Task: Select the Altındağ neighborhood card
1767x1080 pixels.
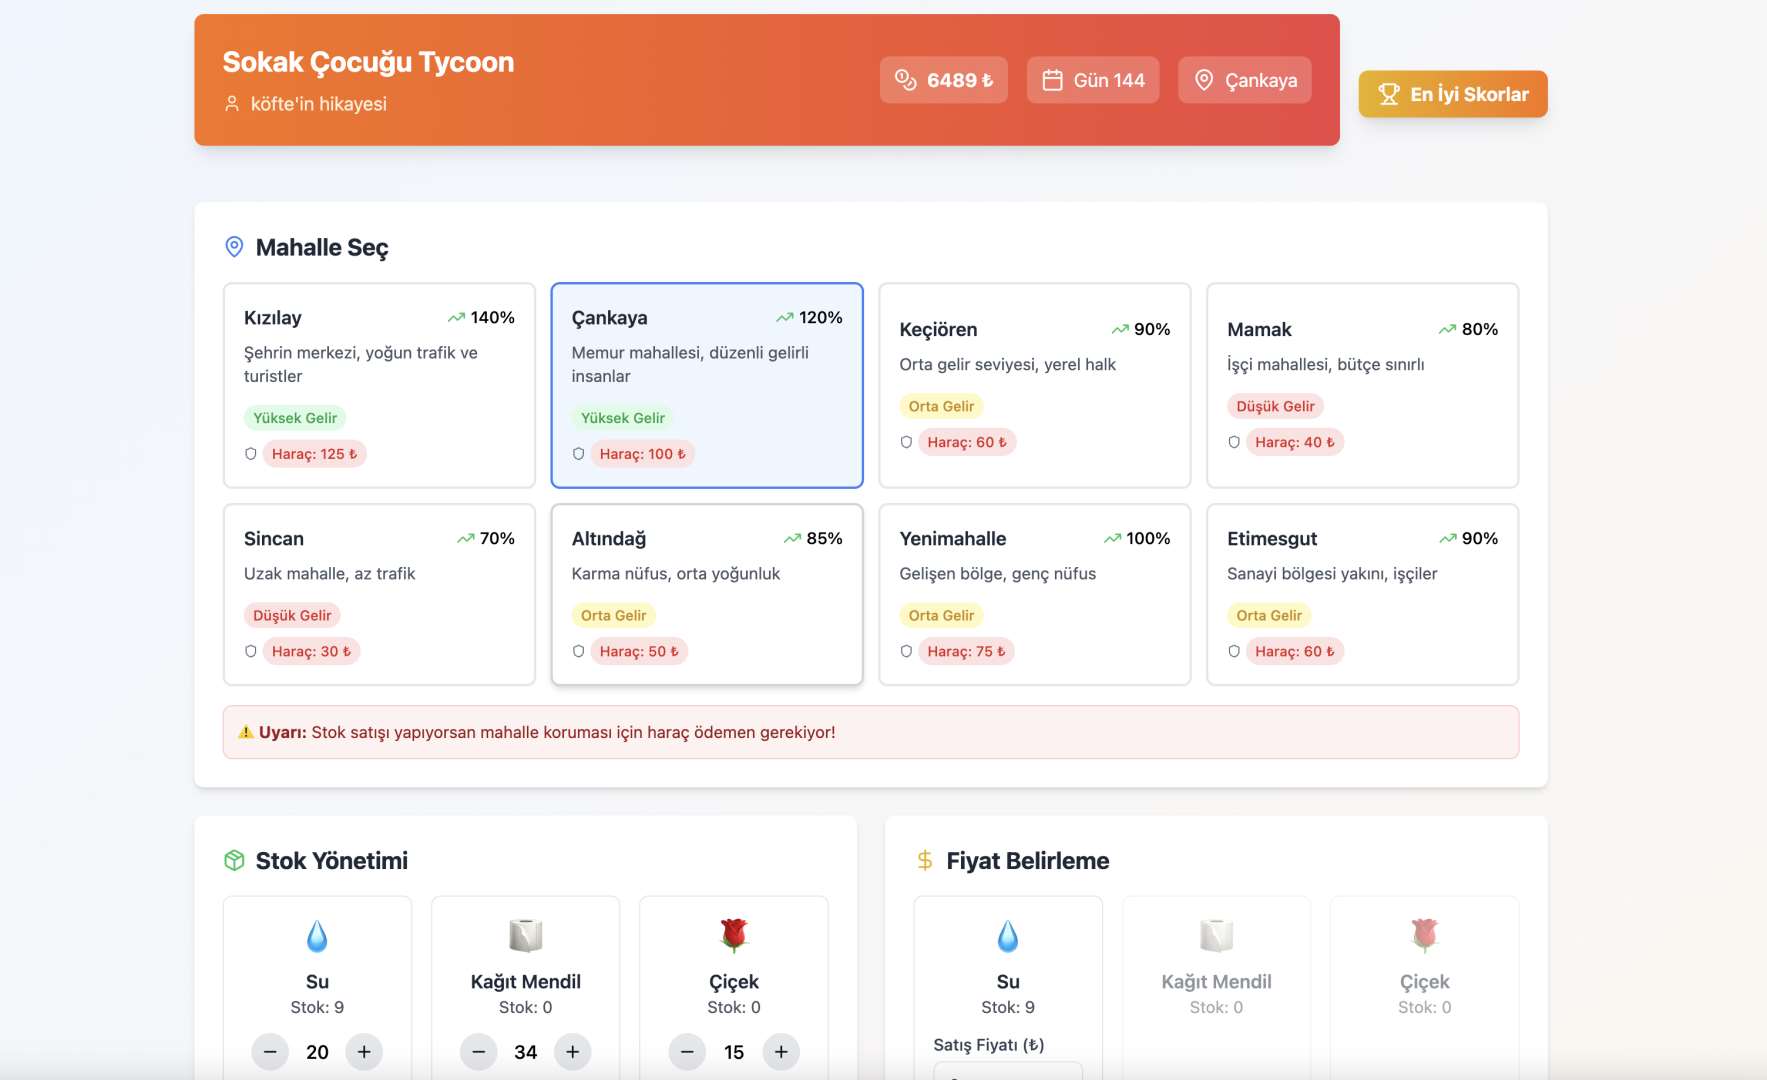Action: tap(707, 594)
